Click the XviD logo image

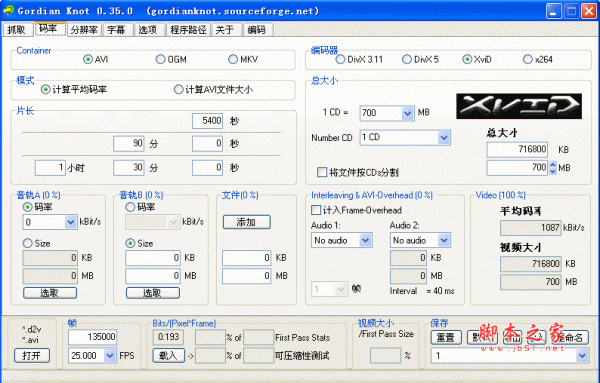coord(519,106)
